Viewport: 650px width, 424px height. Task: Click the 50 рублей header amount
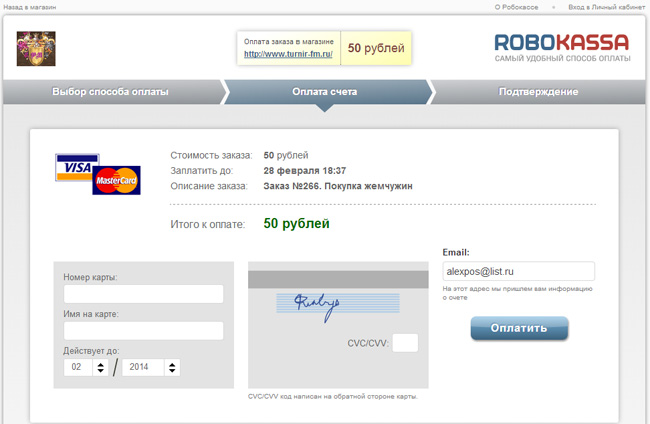click(376, 48)
